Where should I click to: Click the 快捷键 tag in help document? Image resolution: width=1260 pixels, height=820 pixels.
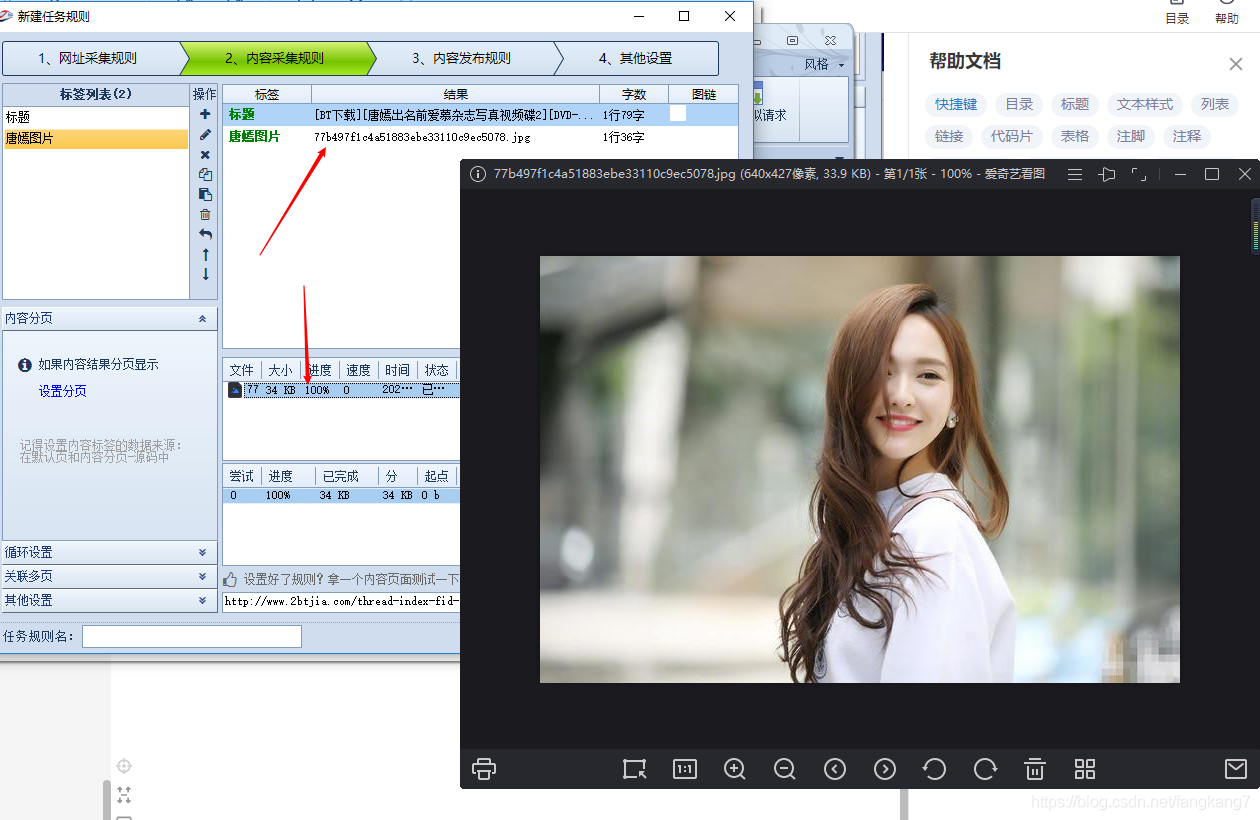point(956,104)
